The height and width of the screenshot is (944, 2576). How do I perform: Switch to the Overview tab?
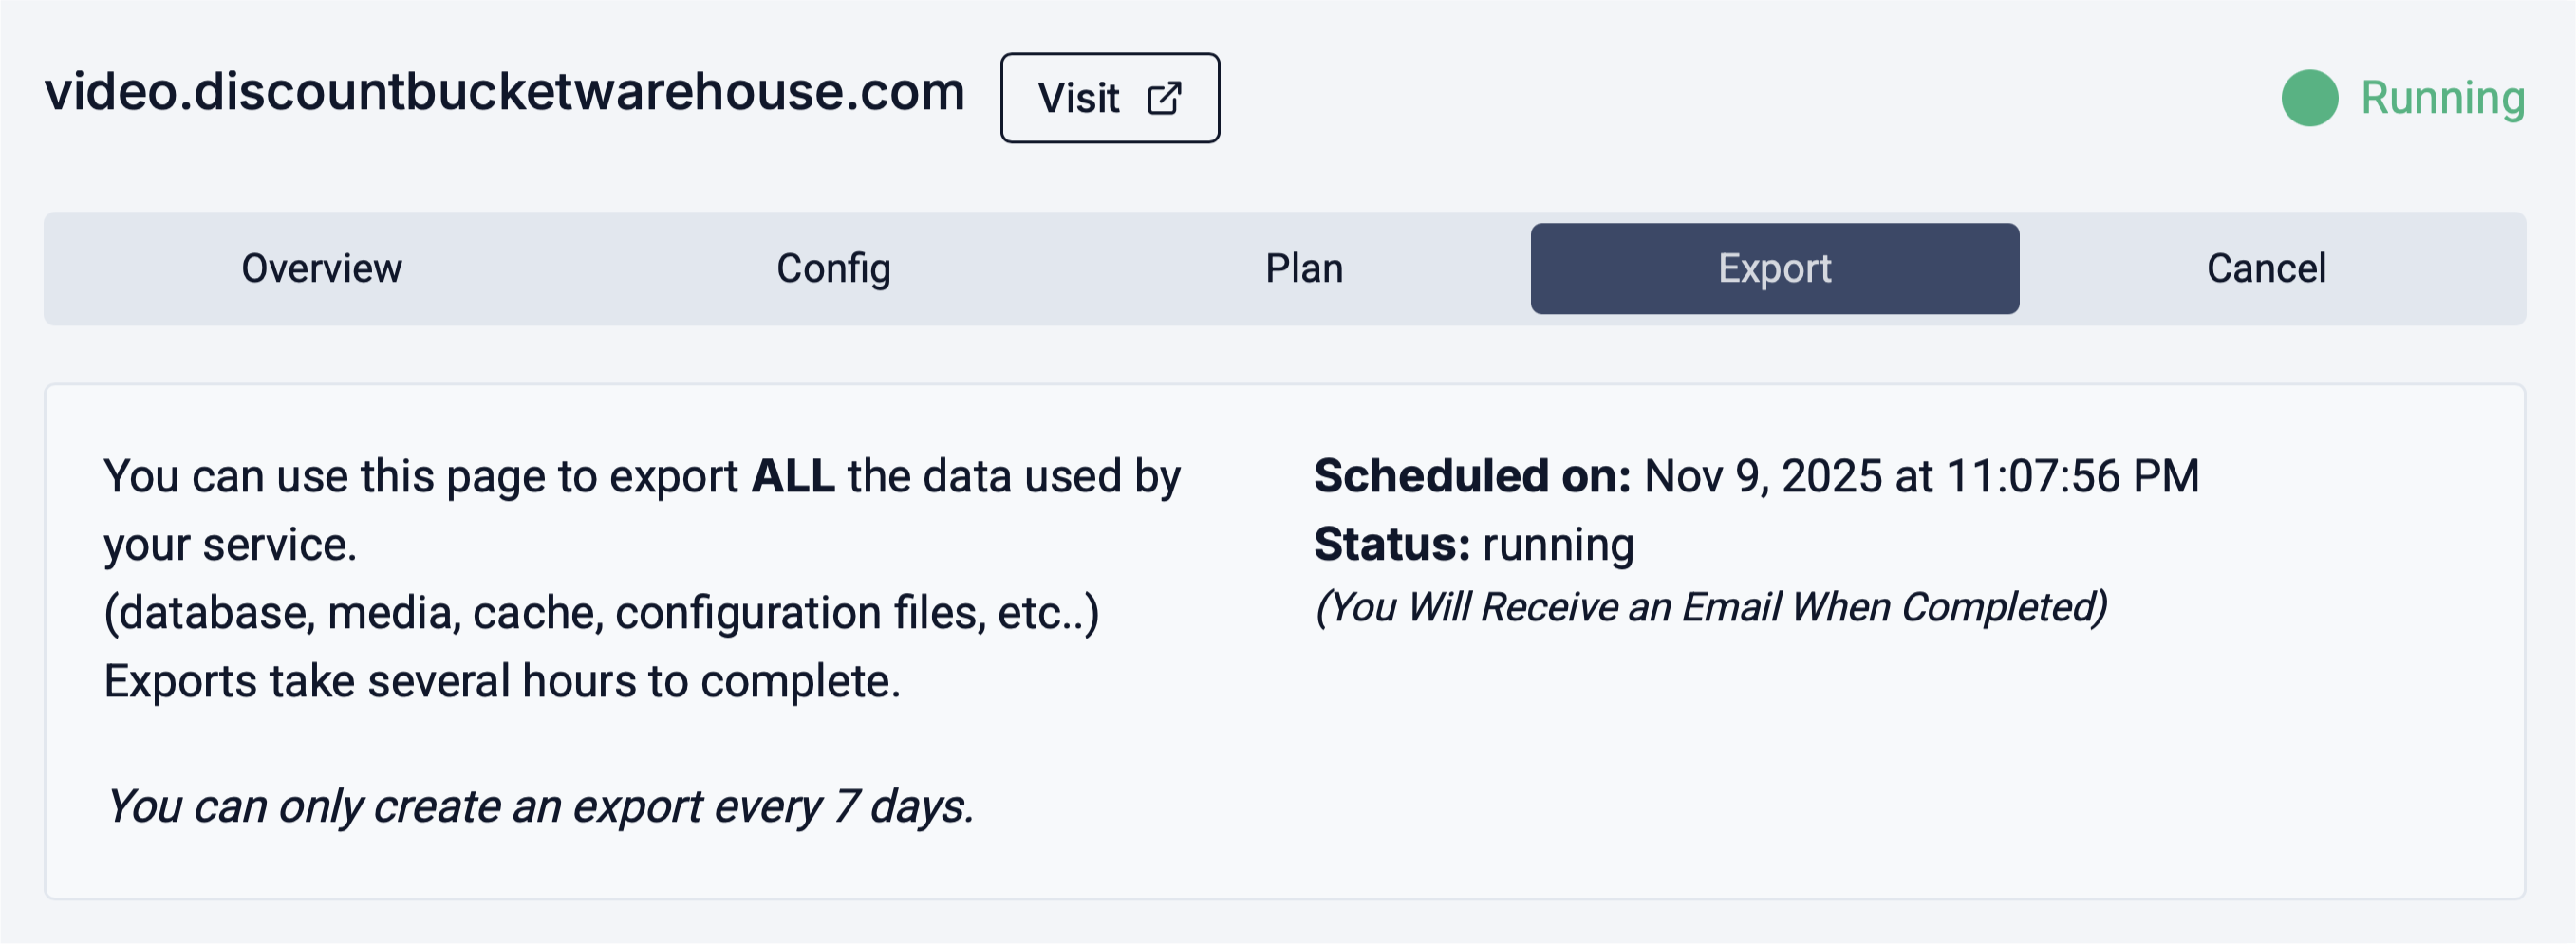321,268
